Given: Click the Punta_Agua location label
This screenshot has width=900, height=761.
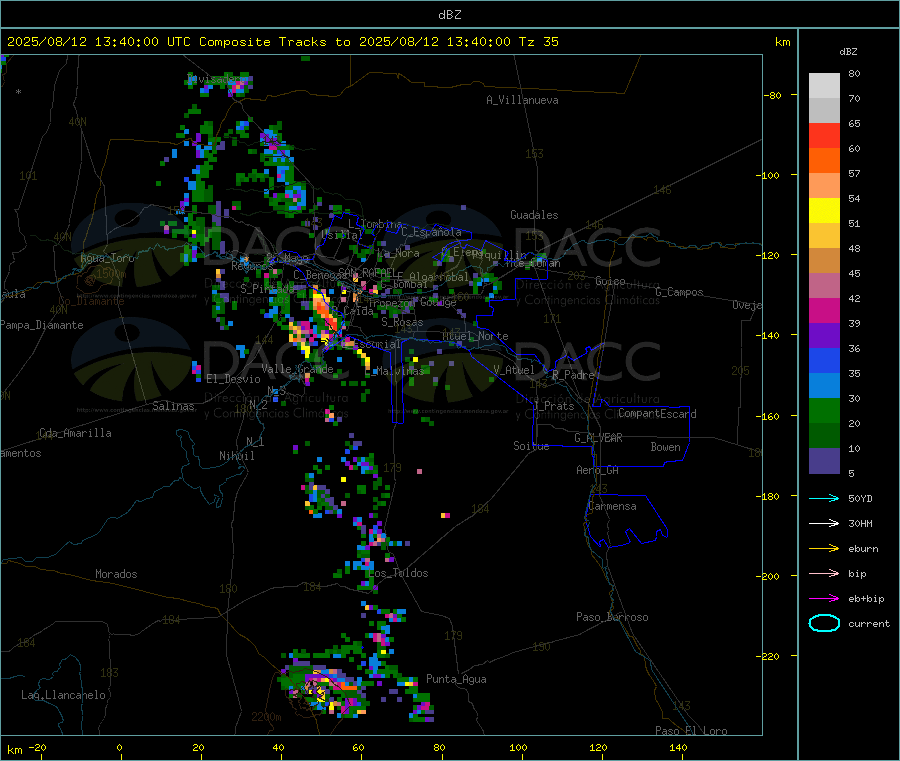Looking at the screenshot, I should click(456, 680).
